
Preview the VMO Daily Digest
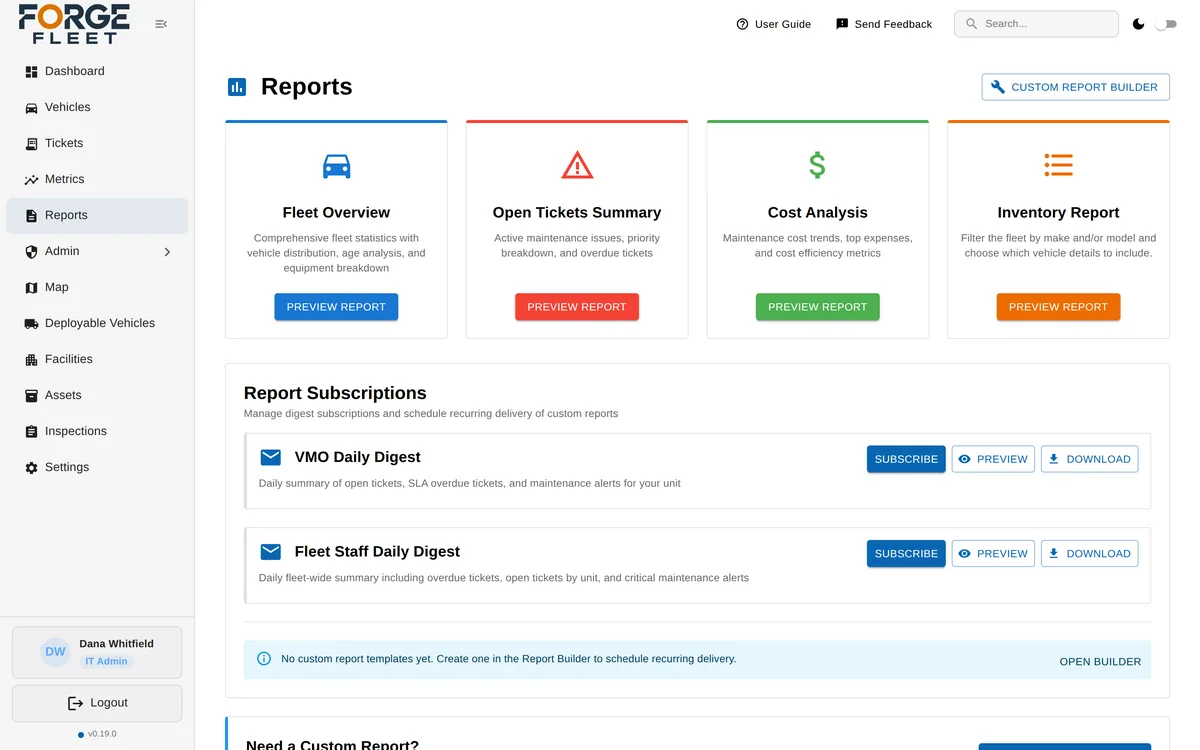[993, 459]
